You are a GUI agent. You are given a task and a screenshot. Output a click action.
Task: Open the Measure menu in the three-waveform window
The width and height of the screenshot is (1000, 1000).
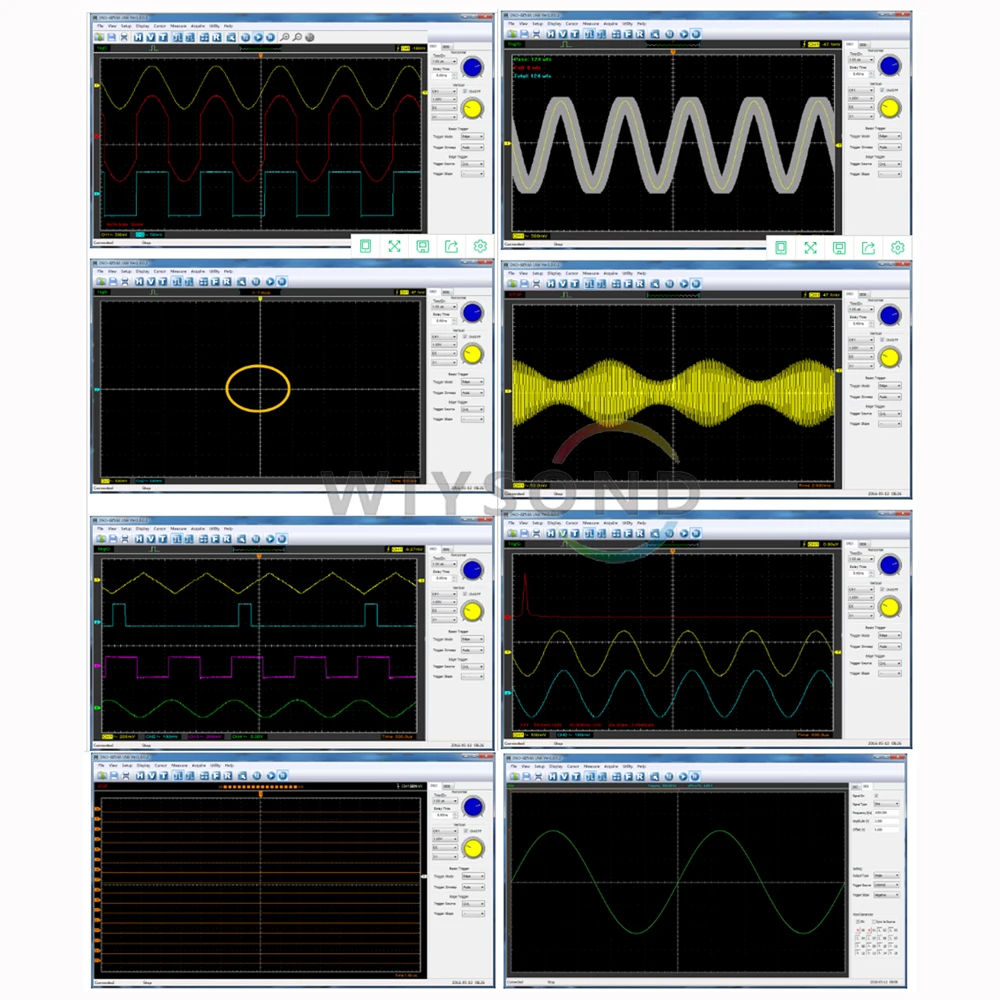click(x=178, y=26)
